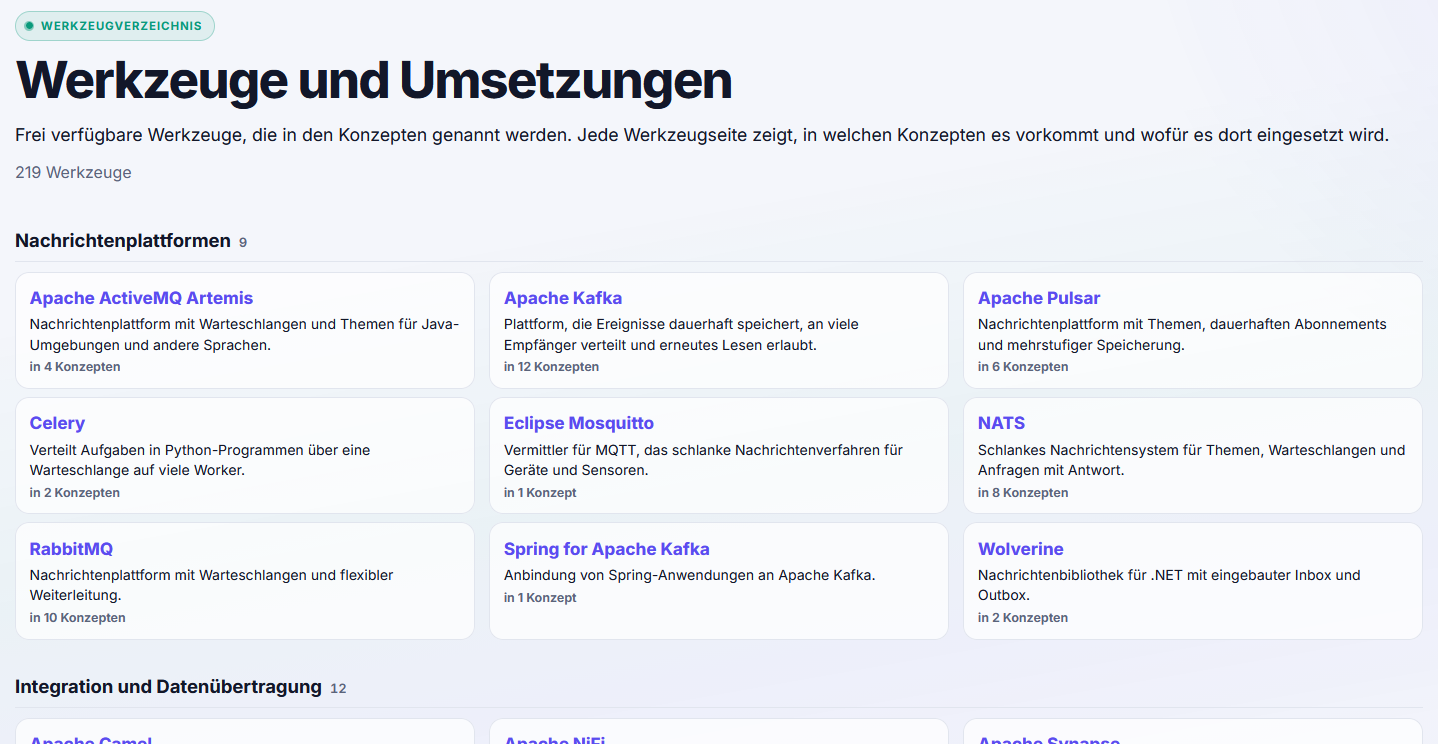Screen dimensions: 1438x744
Task: Click the Celery description about Python-Programmen
Action: coord(200,460)
